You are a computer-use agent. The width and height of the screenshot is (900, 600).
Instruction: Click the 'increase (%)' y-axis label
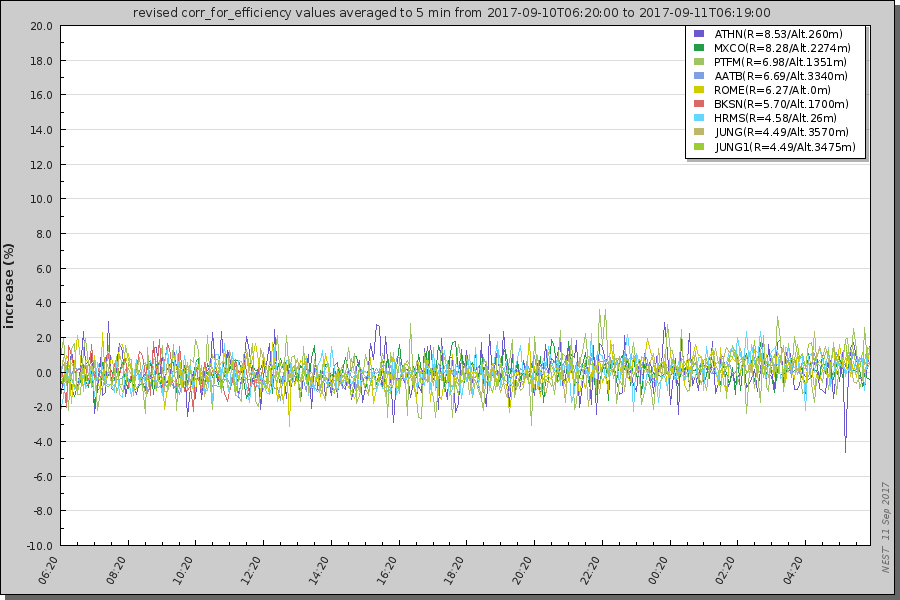10,285
